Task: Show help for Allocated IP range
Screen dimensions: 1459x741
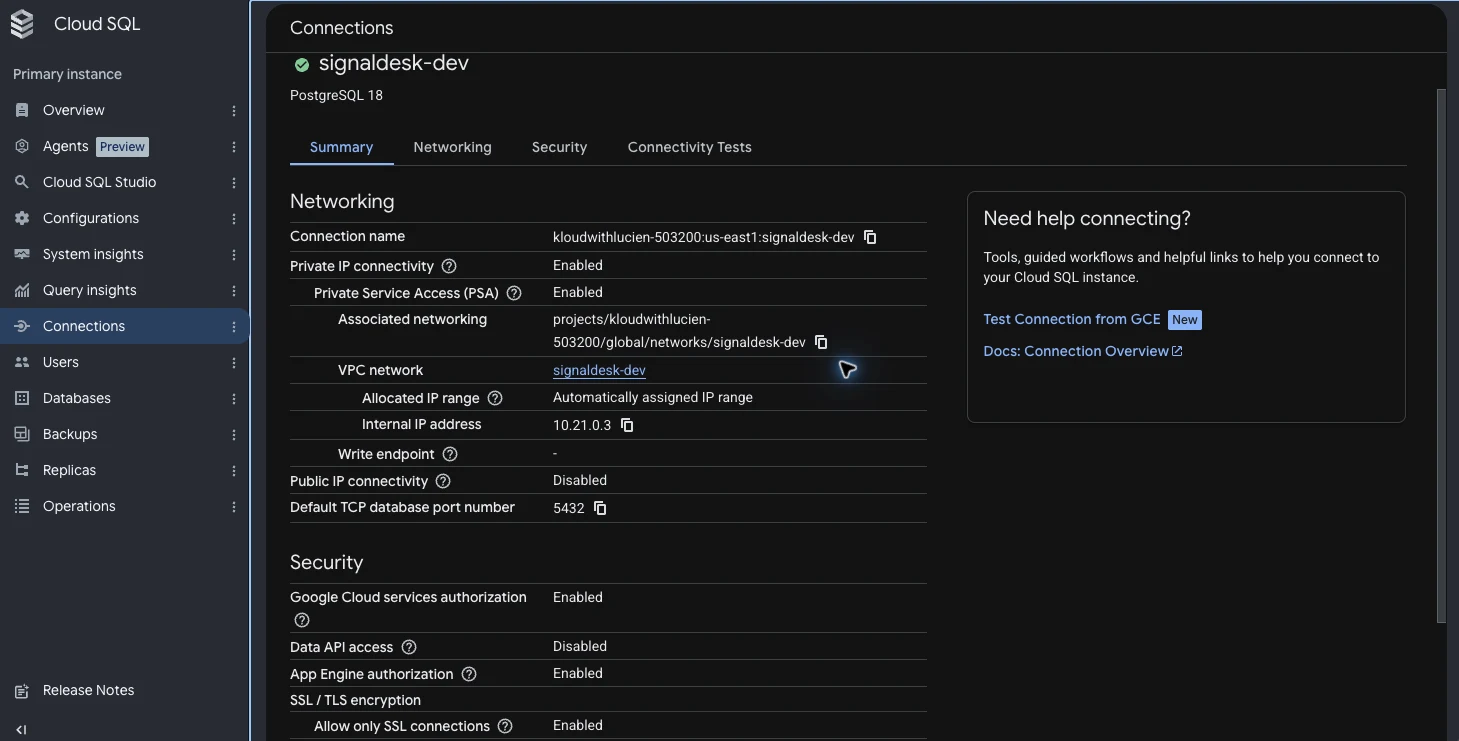Action: click(495, 398)
